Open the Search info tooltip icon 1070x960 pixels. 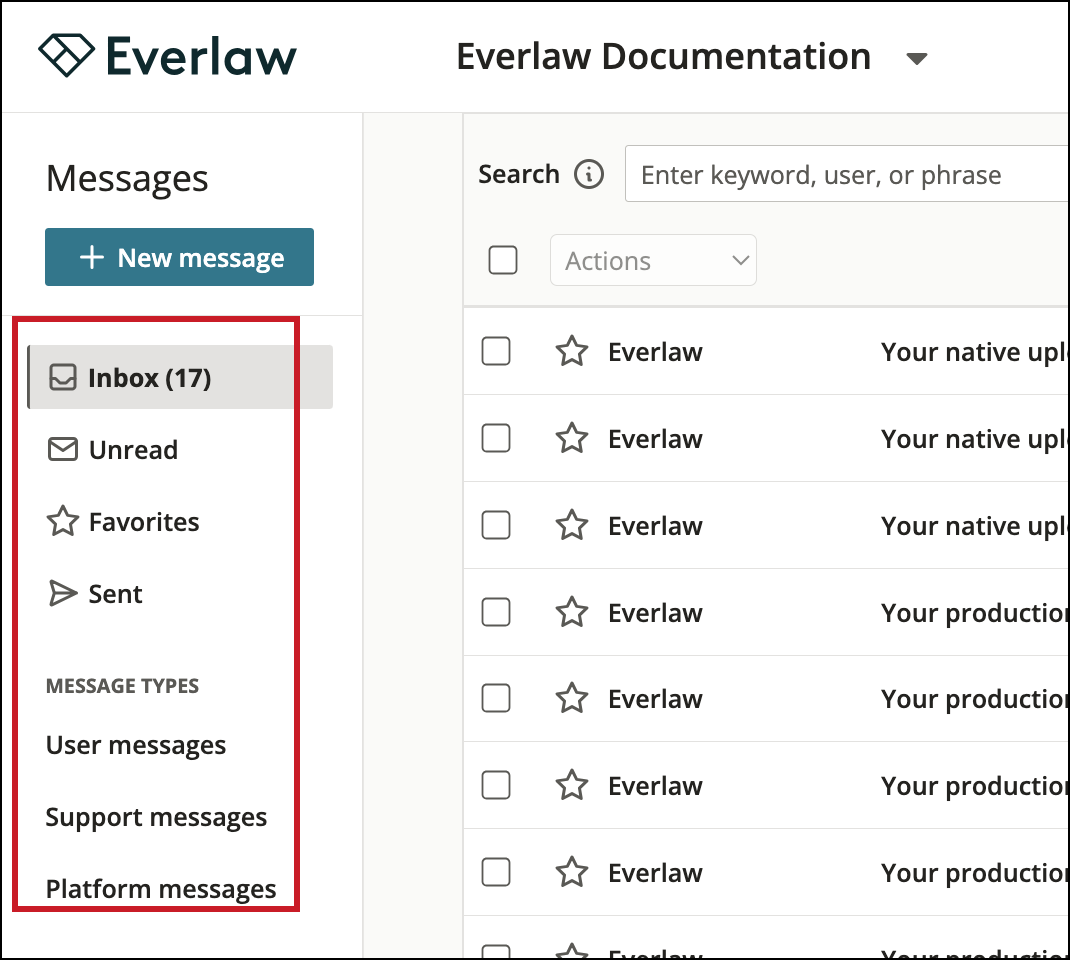tap(588, 174)
